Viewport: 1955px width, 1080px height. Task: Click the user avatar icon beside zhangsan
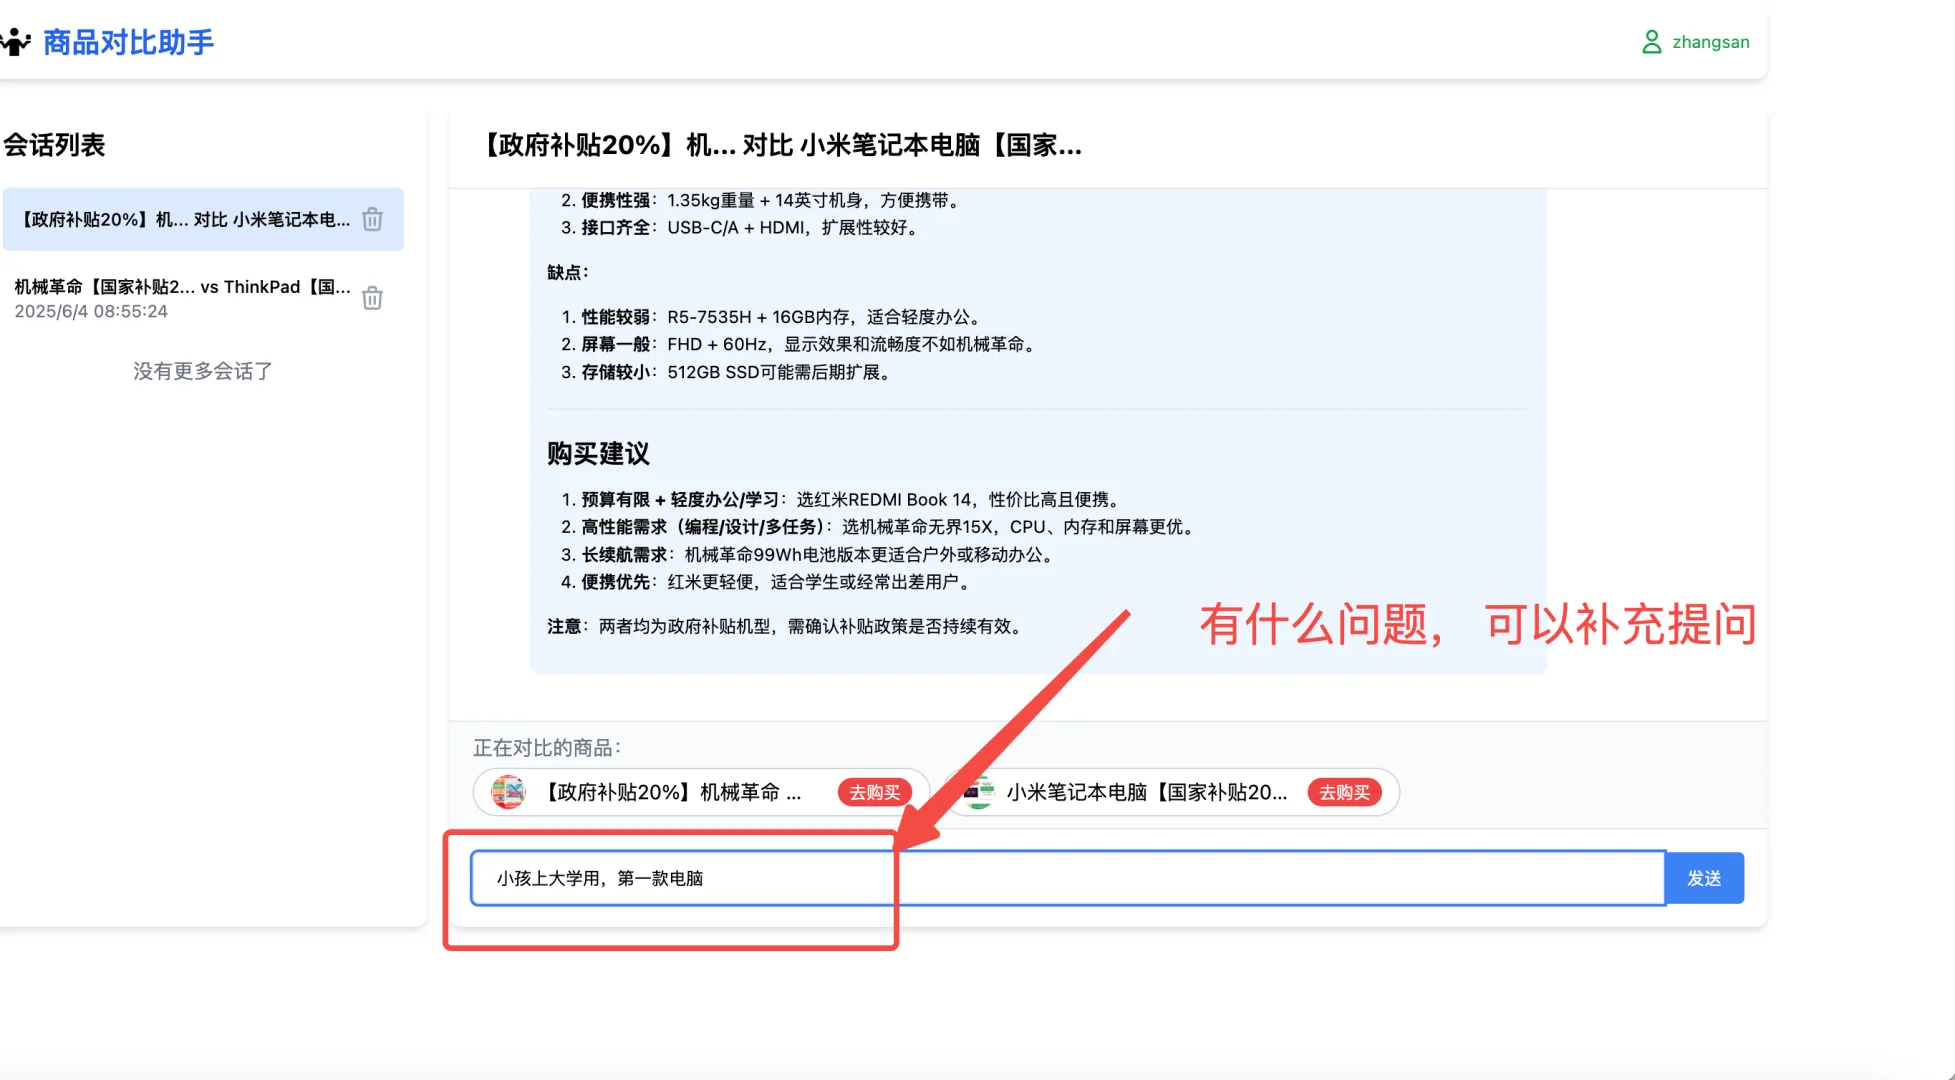click(x=1653, y=41)
